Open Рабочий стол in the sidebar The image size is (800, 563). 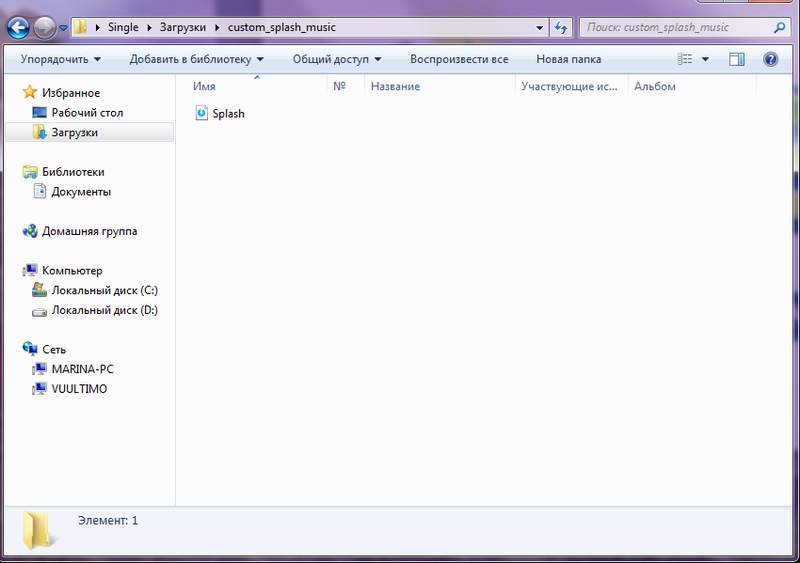[87, 113]
